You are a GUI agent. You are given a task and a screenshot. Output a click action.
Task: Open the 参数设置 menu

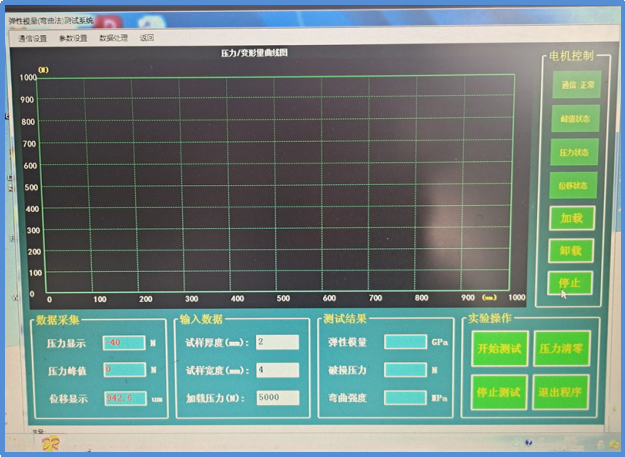click(x=73, y=38)
